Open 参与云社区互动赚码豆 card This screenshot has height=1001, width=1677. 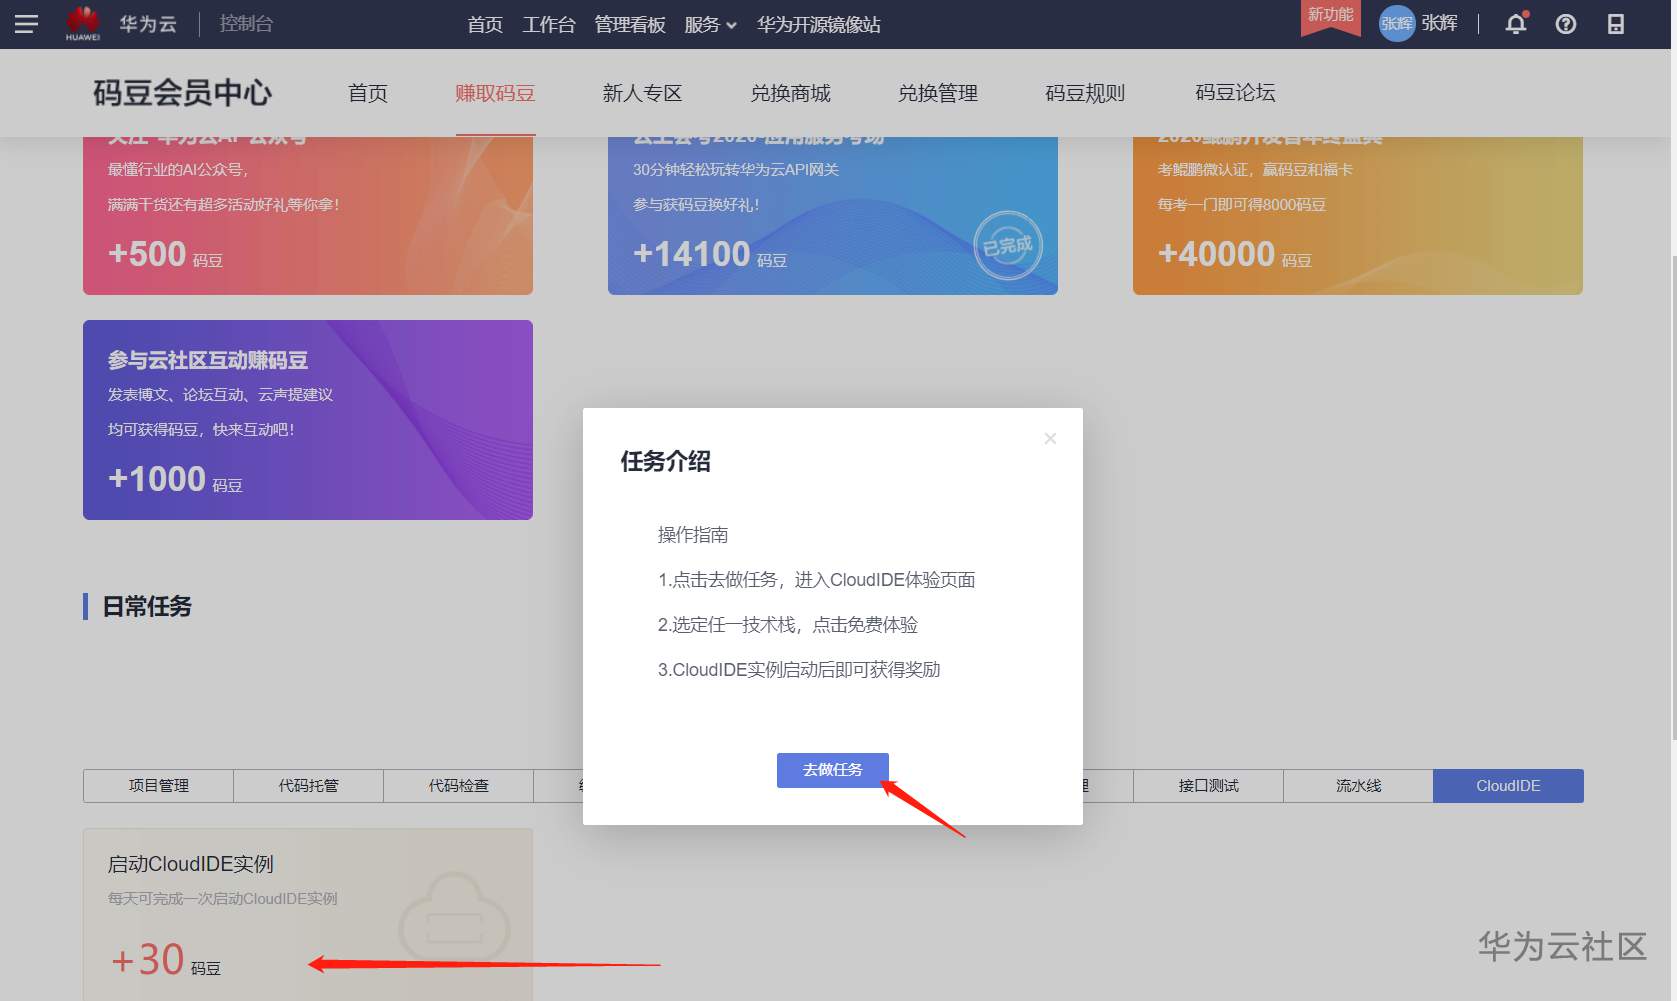[x=308, y=420]
